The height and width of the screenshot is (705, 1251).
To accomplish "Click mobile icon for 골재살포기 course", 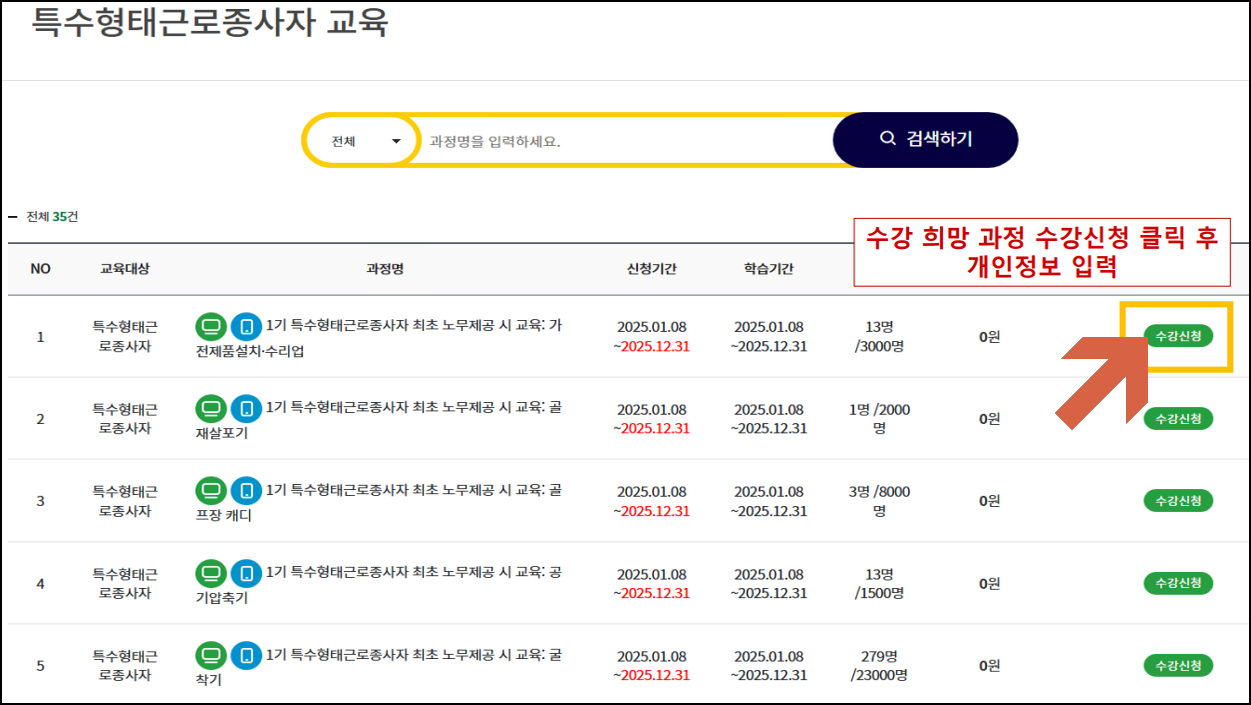I will 246,409.
